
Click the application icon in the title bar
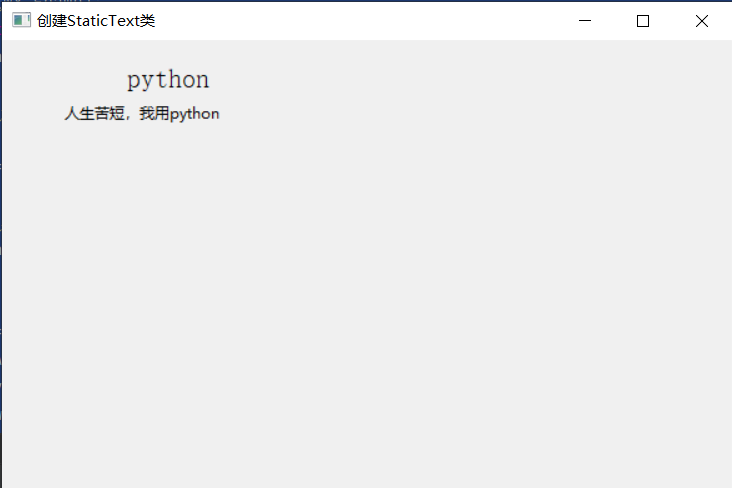point(21,21)
